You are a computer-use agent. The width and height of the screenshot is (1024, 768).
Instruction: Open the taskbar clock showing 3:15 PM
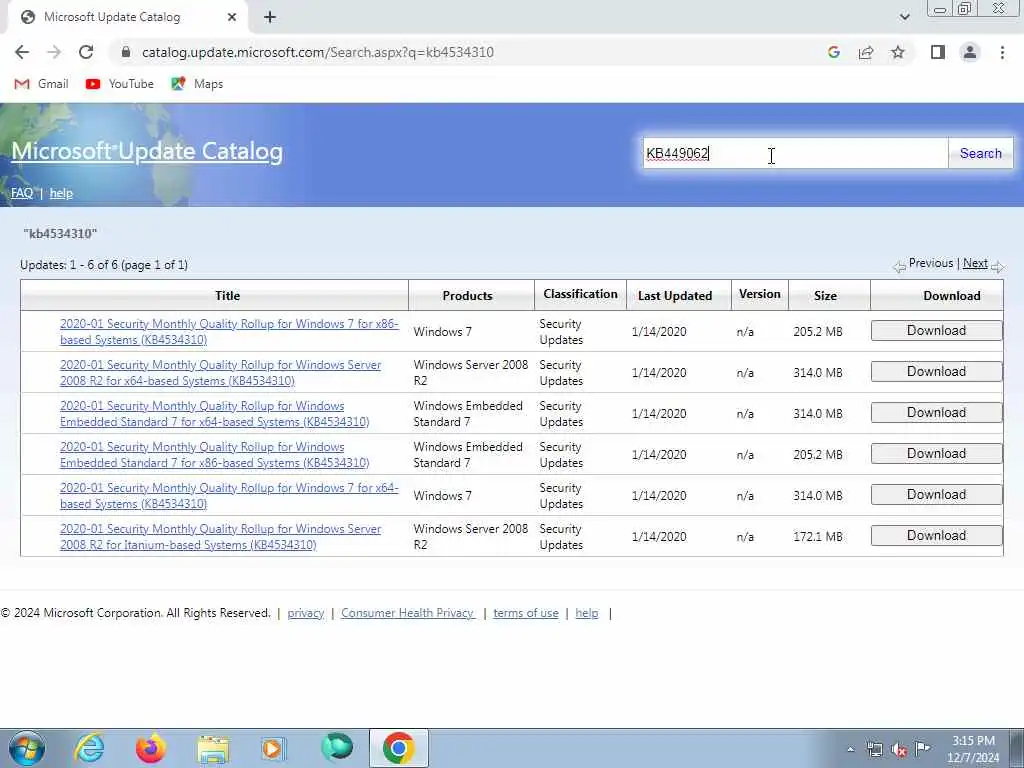point(973,749)
